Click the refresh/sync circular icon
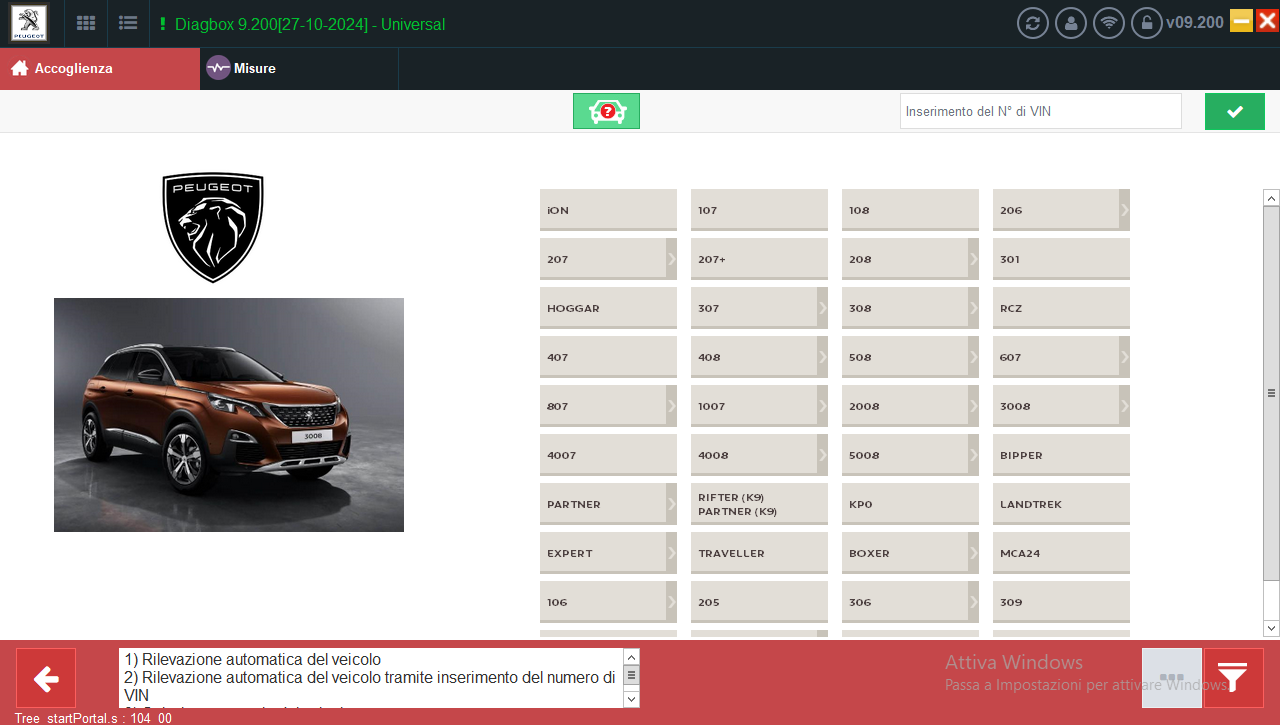 (1033, 23)
